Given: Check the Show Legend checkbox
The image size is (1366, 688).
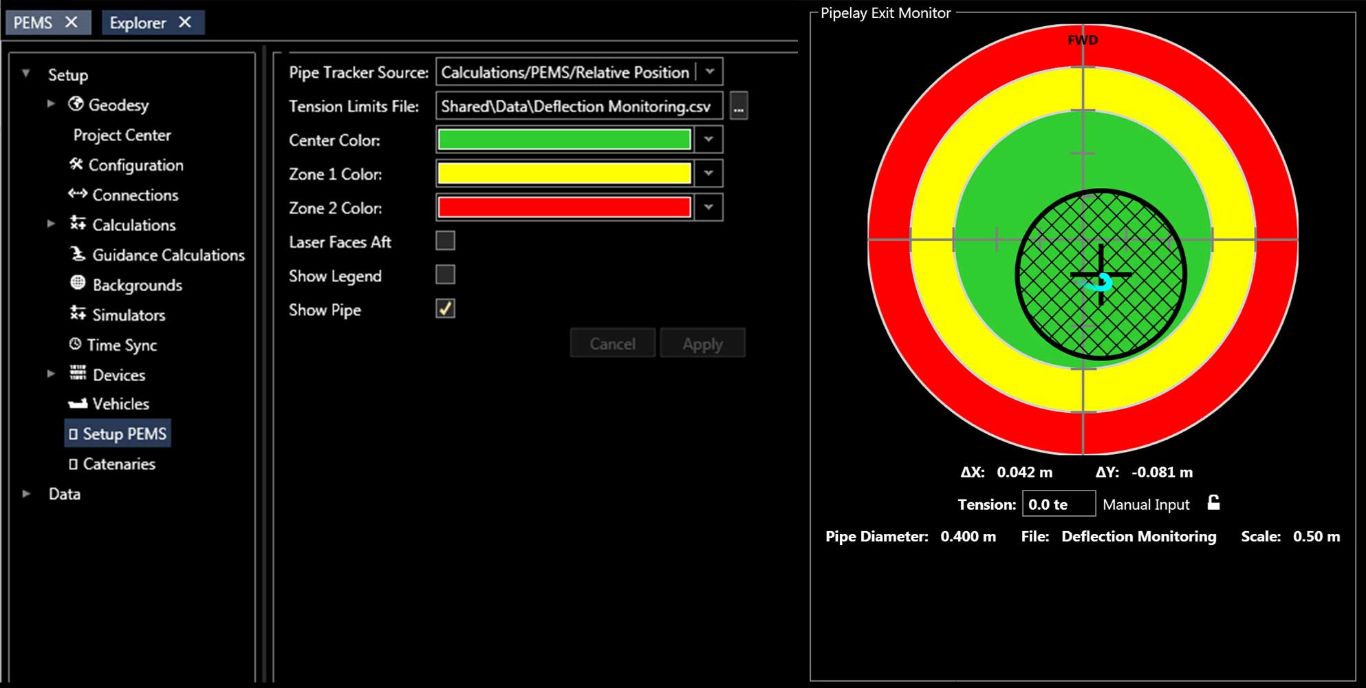Looking at the screenshot, I should point(446,275).
